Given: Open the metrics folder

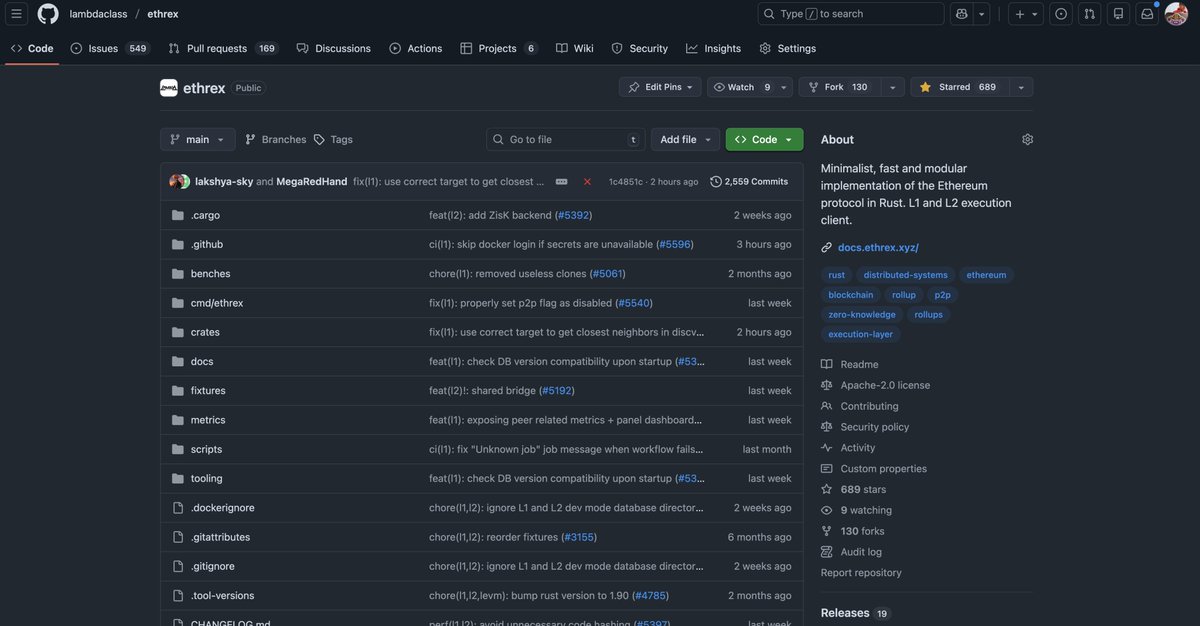Looking at the screenshot, I should 208,420.
